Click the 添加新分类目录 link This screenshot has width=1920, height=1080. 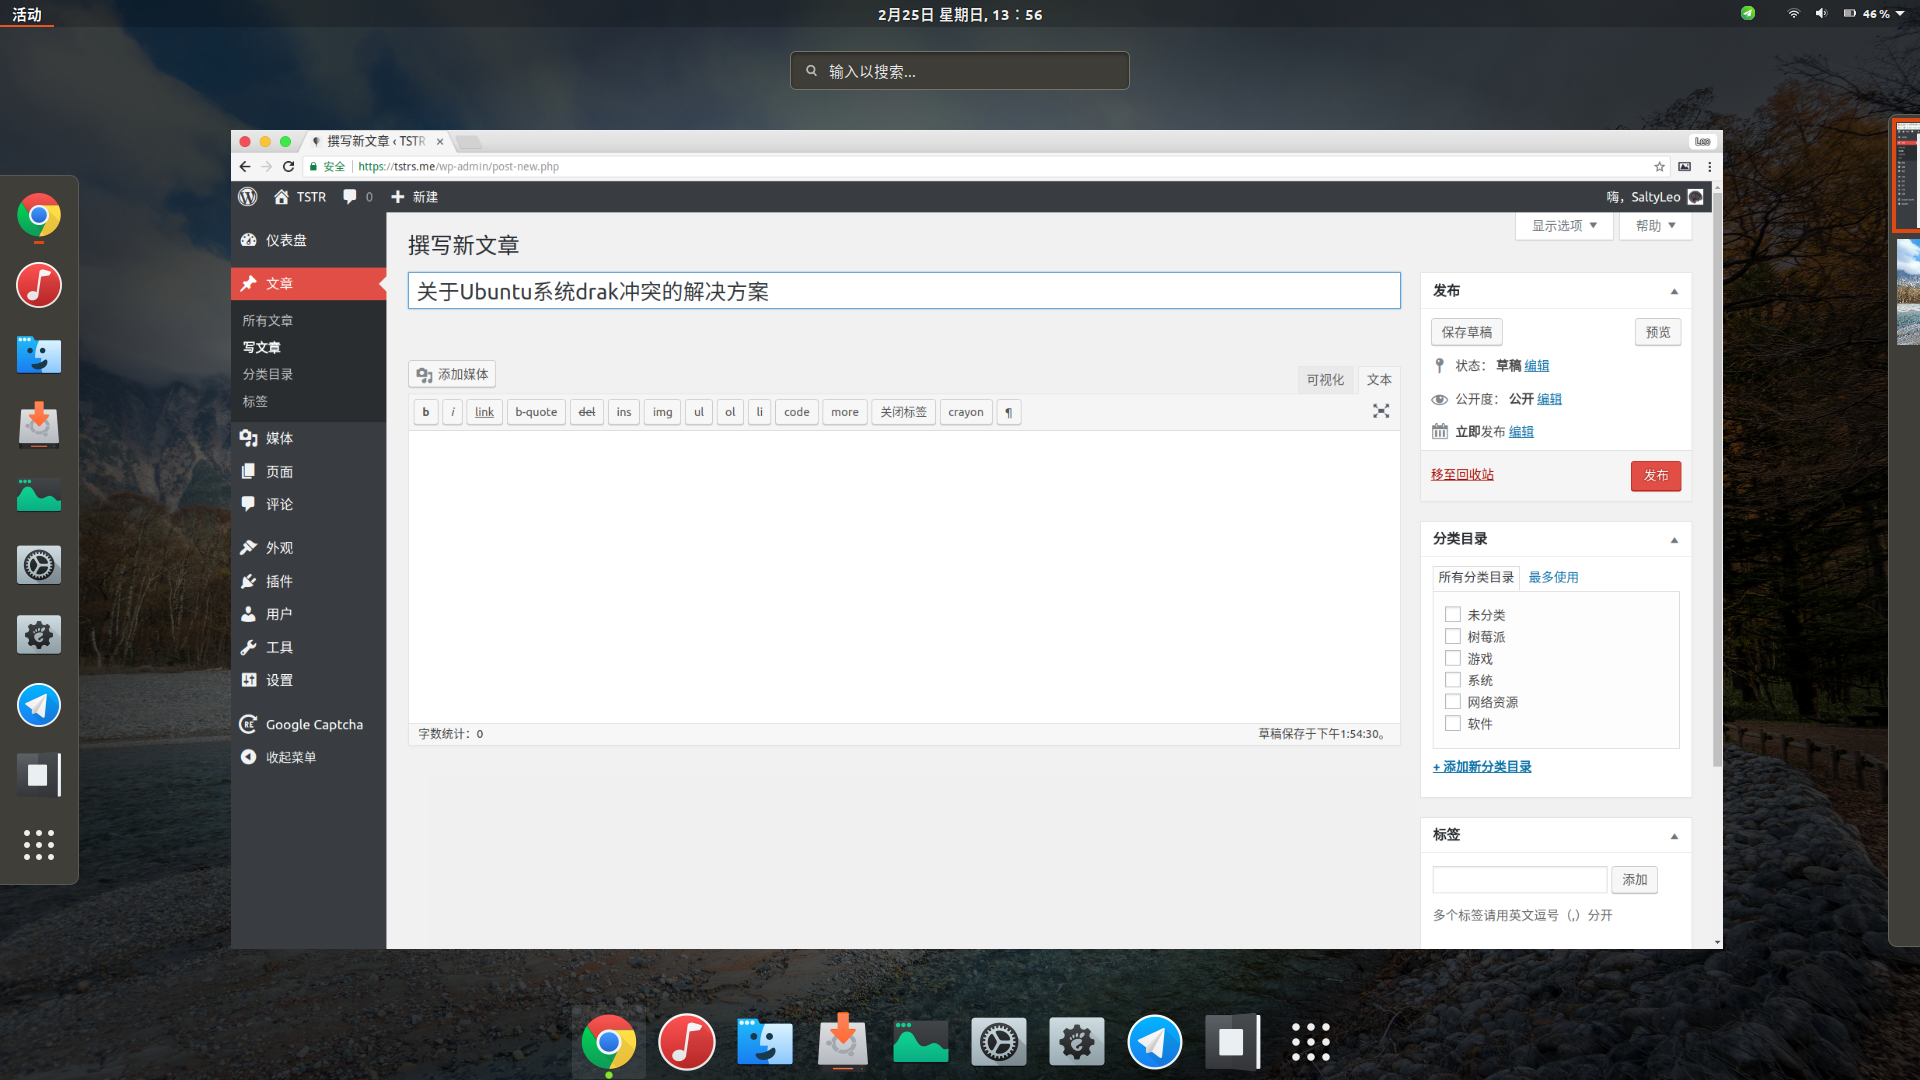pos(1482,767)
